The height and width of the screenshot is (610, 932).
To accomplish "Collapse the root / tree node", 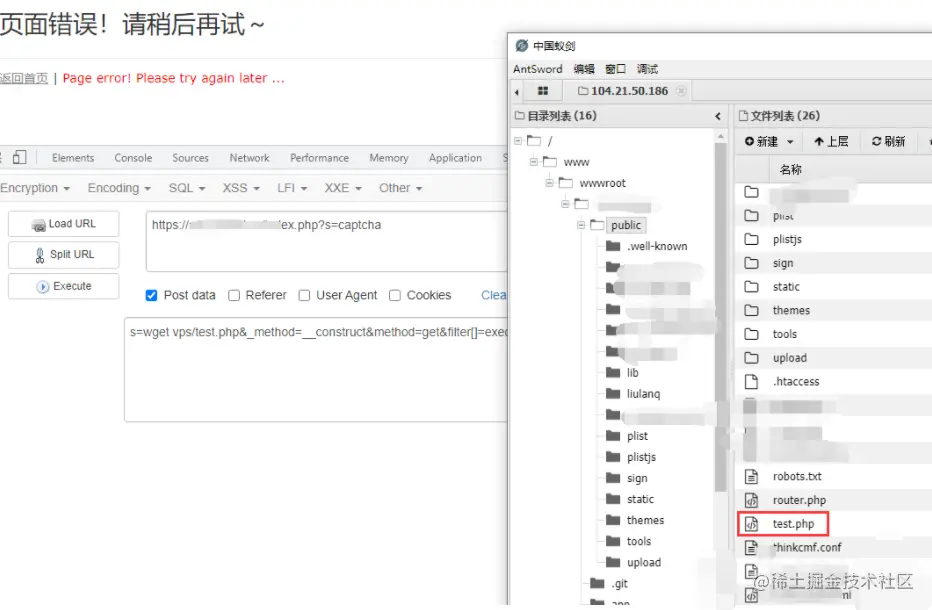I will [518, 141].
